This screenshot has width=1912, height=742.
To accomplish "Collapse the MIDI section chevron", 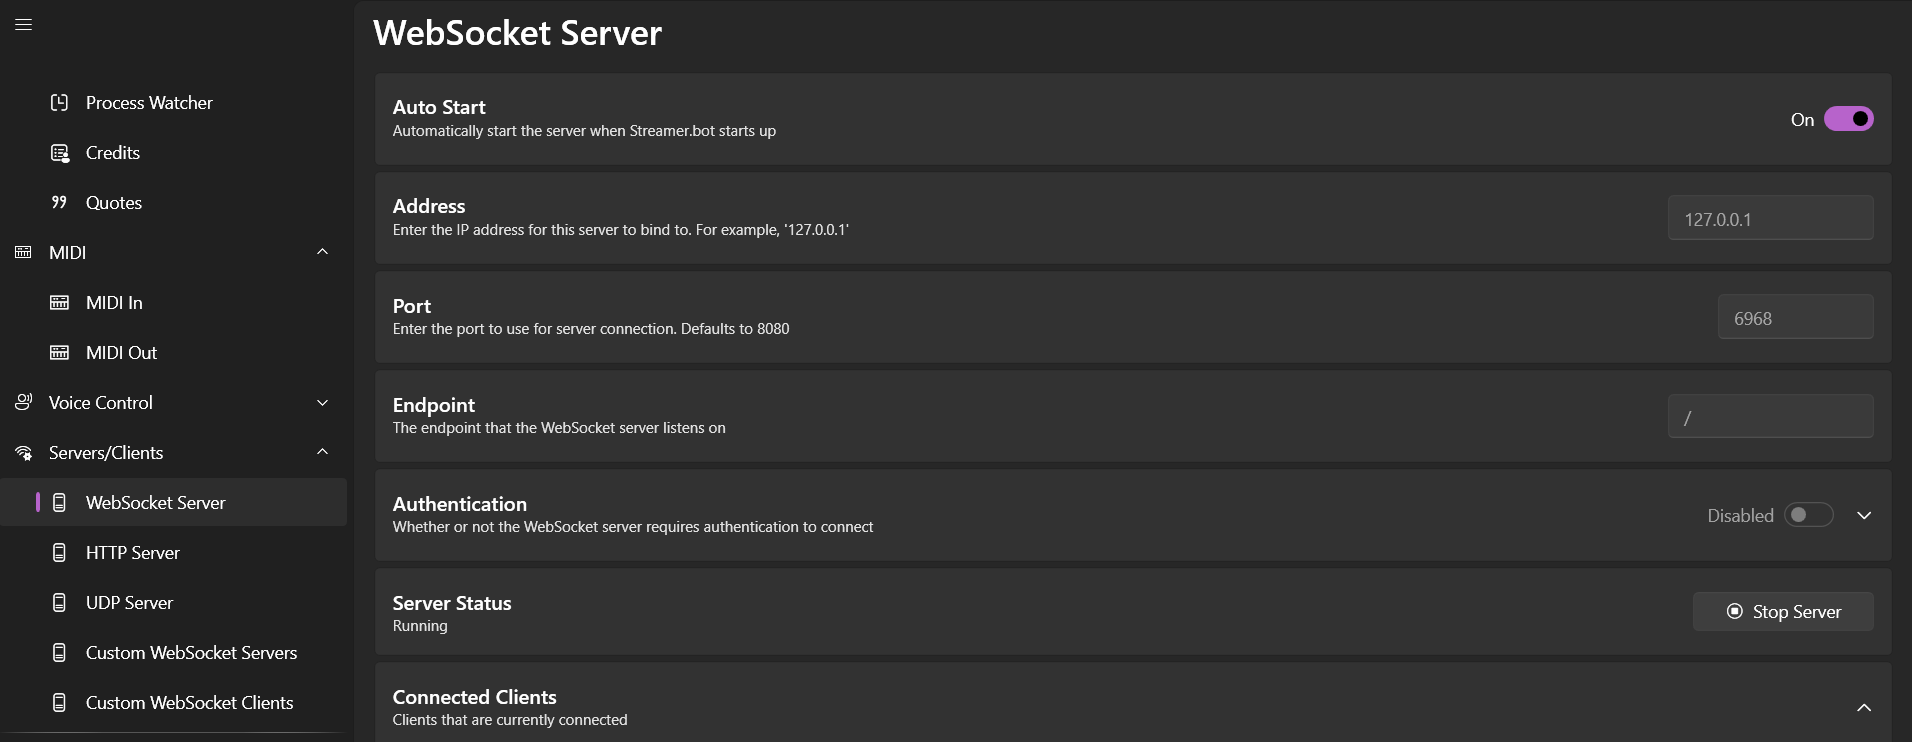I will (322, 252).
